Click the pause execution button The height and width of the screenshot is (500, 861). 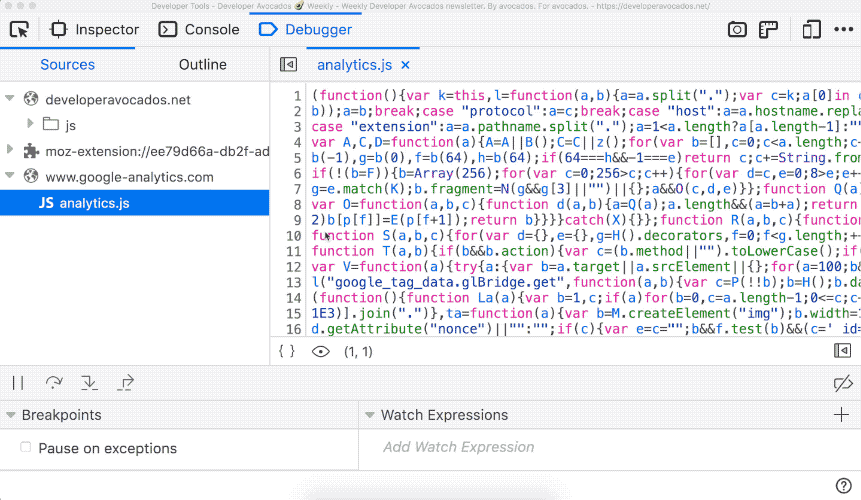coord(18,383)
